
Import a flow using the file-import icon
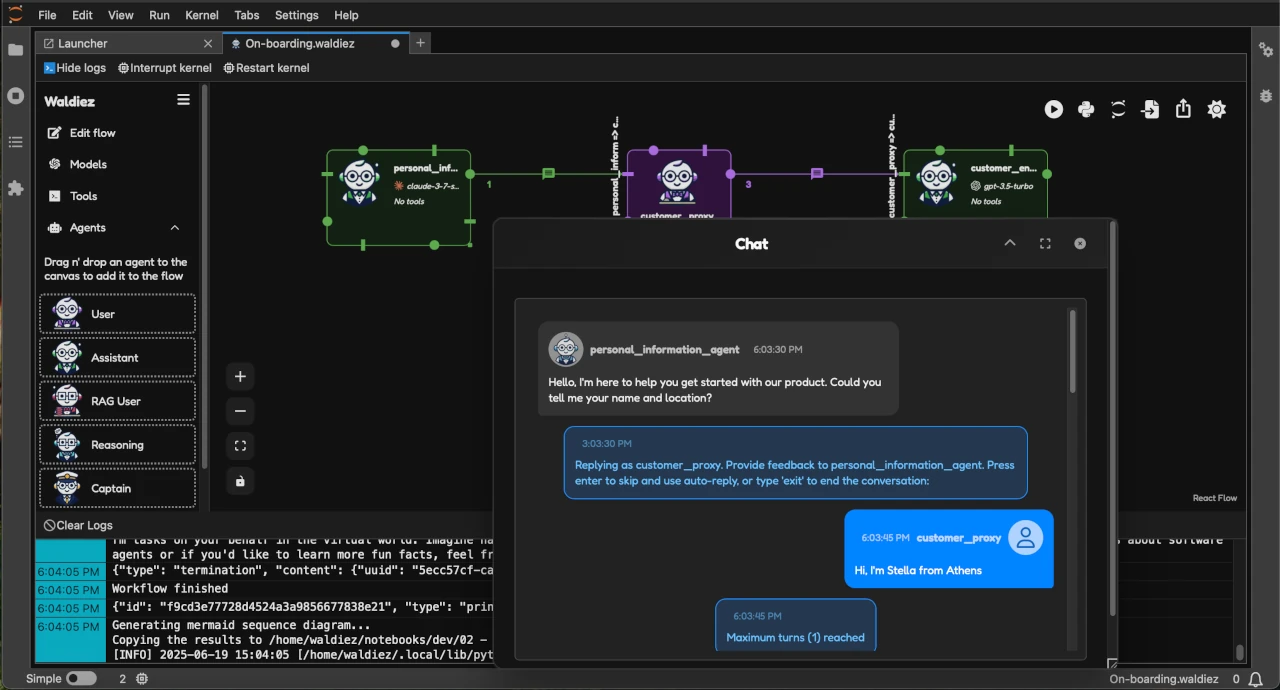[1150, 109]
